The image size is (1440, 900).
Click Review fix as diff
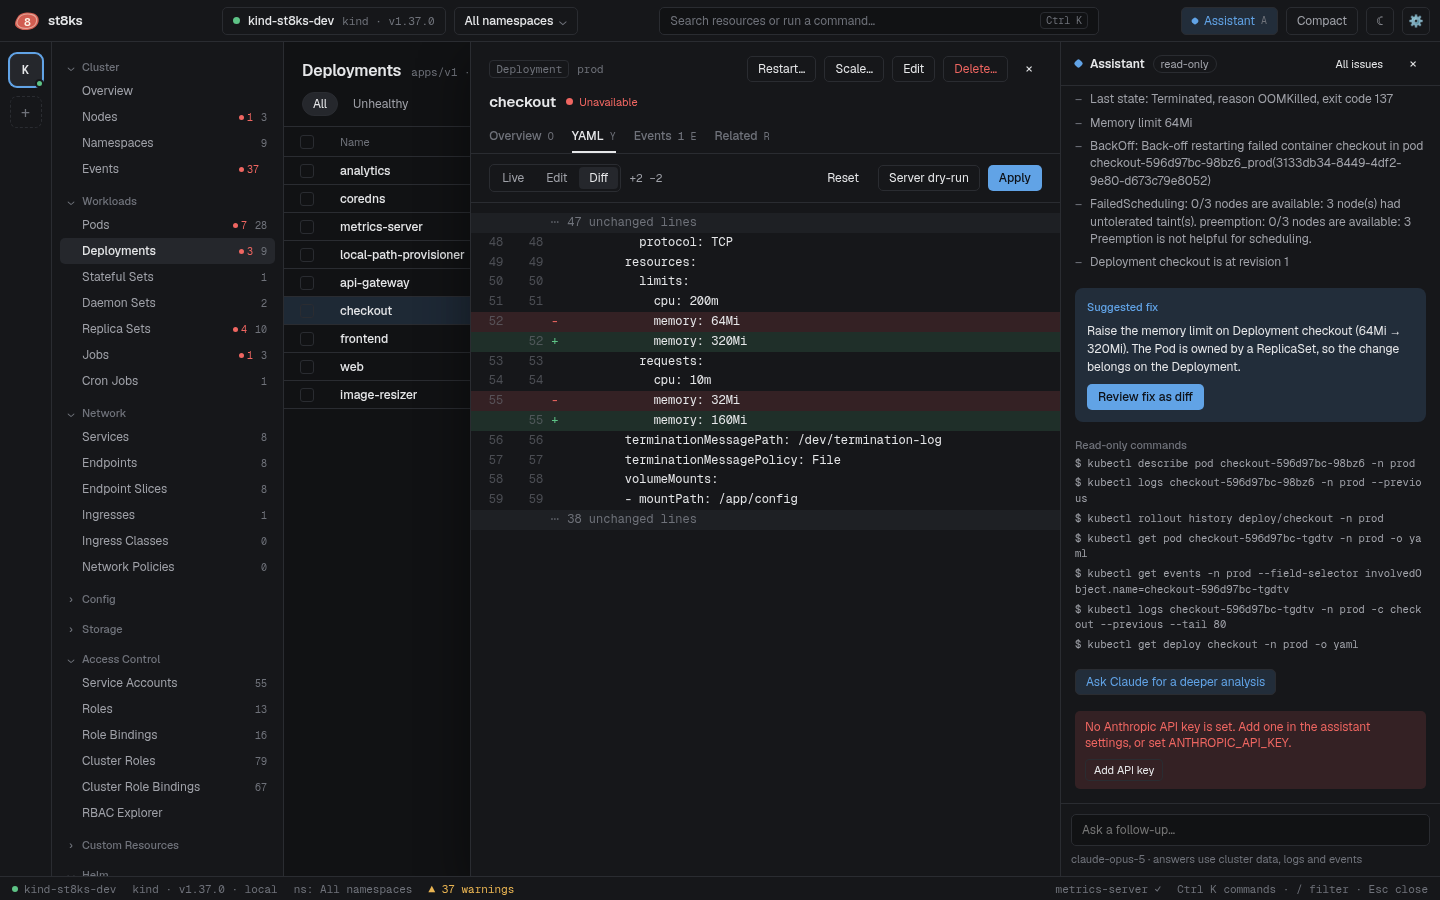click(x=1145, y=397)
